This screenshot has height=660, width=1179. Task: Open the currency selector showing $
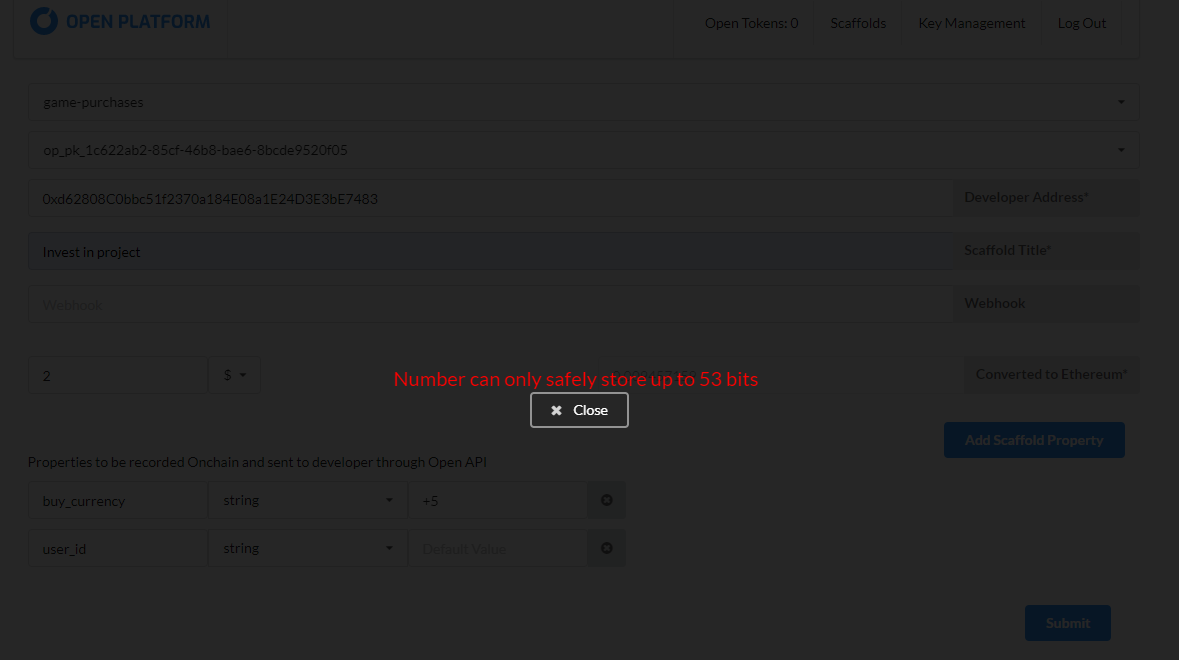235,374
